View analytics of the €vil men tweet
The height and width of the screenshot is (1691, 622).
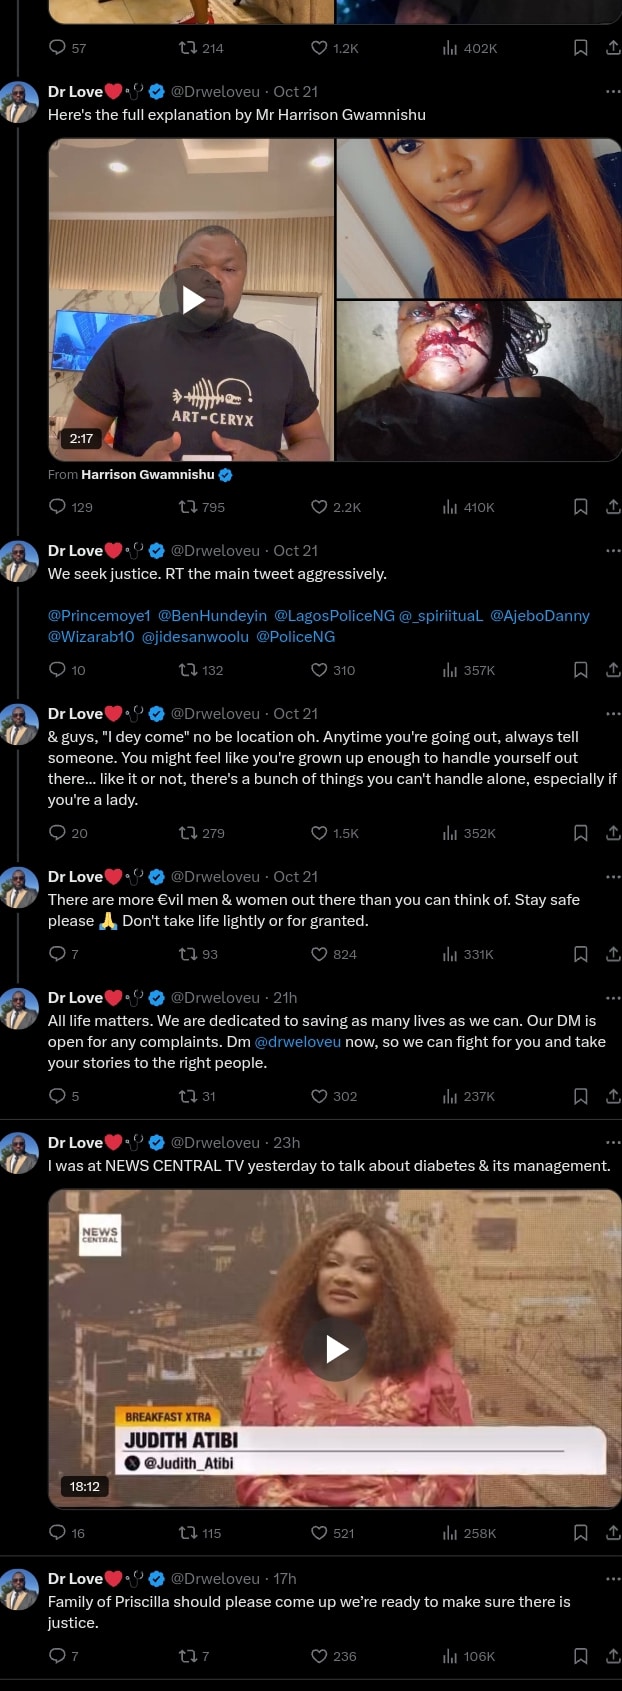tap(450, 954)
